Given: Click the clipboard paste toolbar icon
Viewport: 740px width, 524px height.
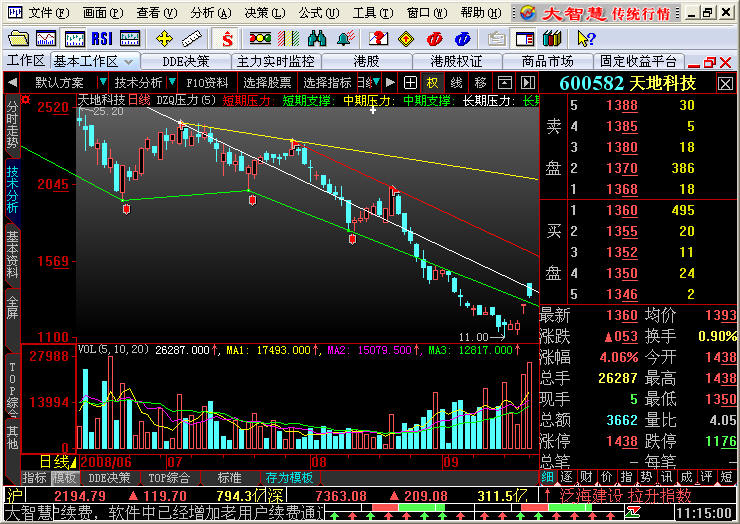Looking at the screenshot, I should [x=496, y=38].
